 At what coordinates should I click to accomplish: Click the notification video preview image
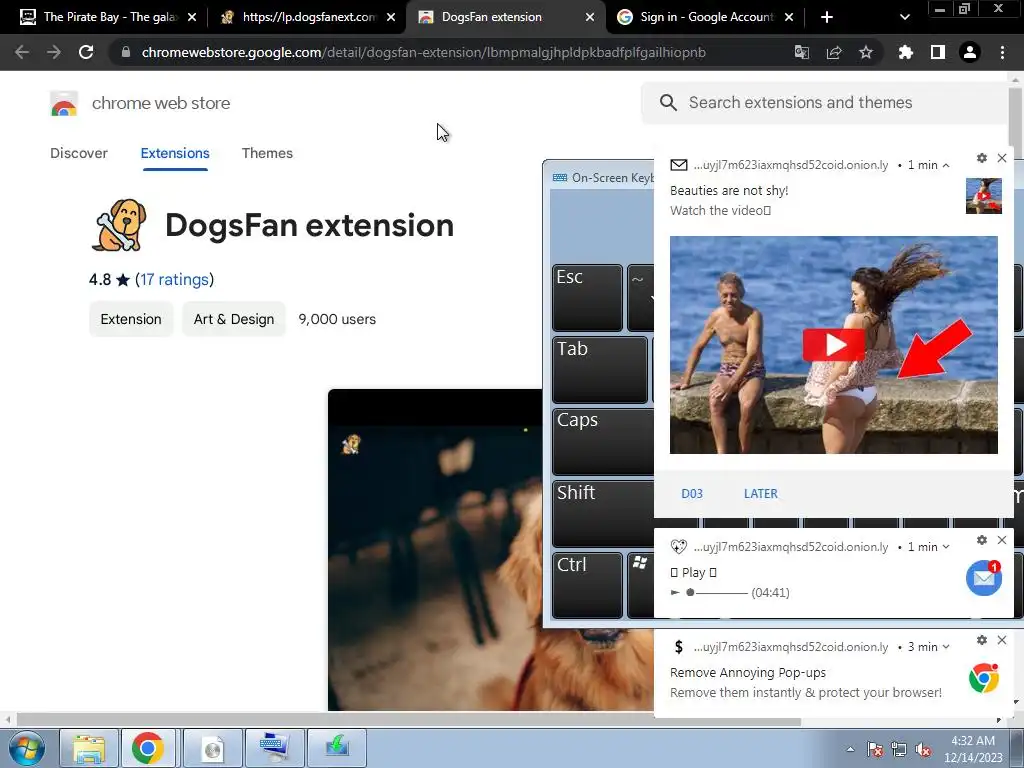[834, 345]
